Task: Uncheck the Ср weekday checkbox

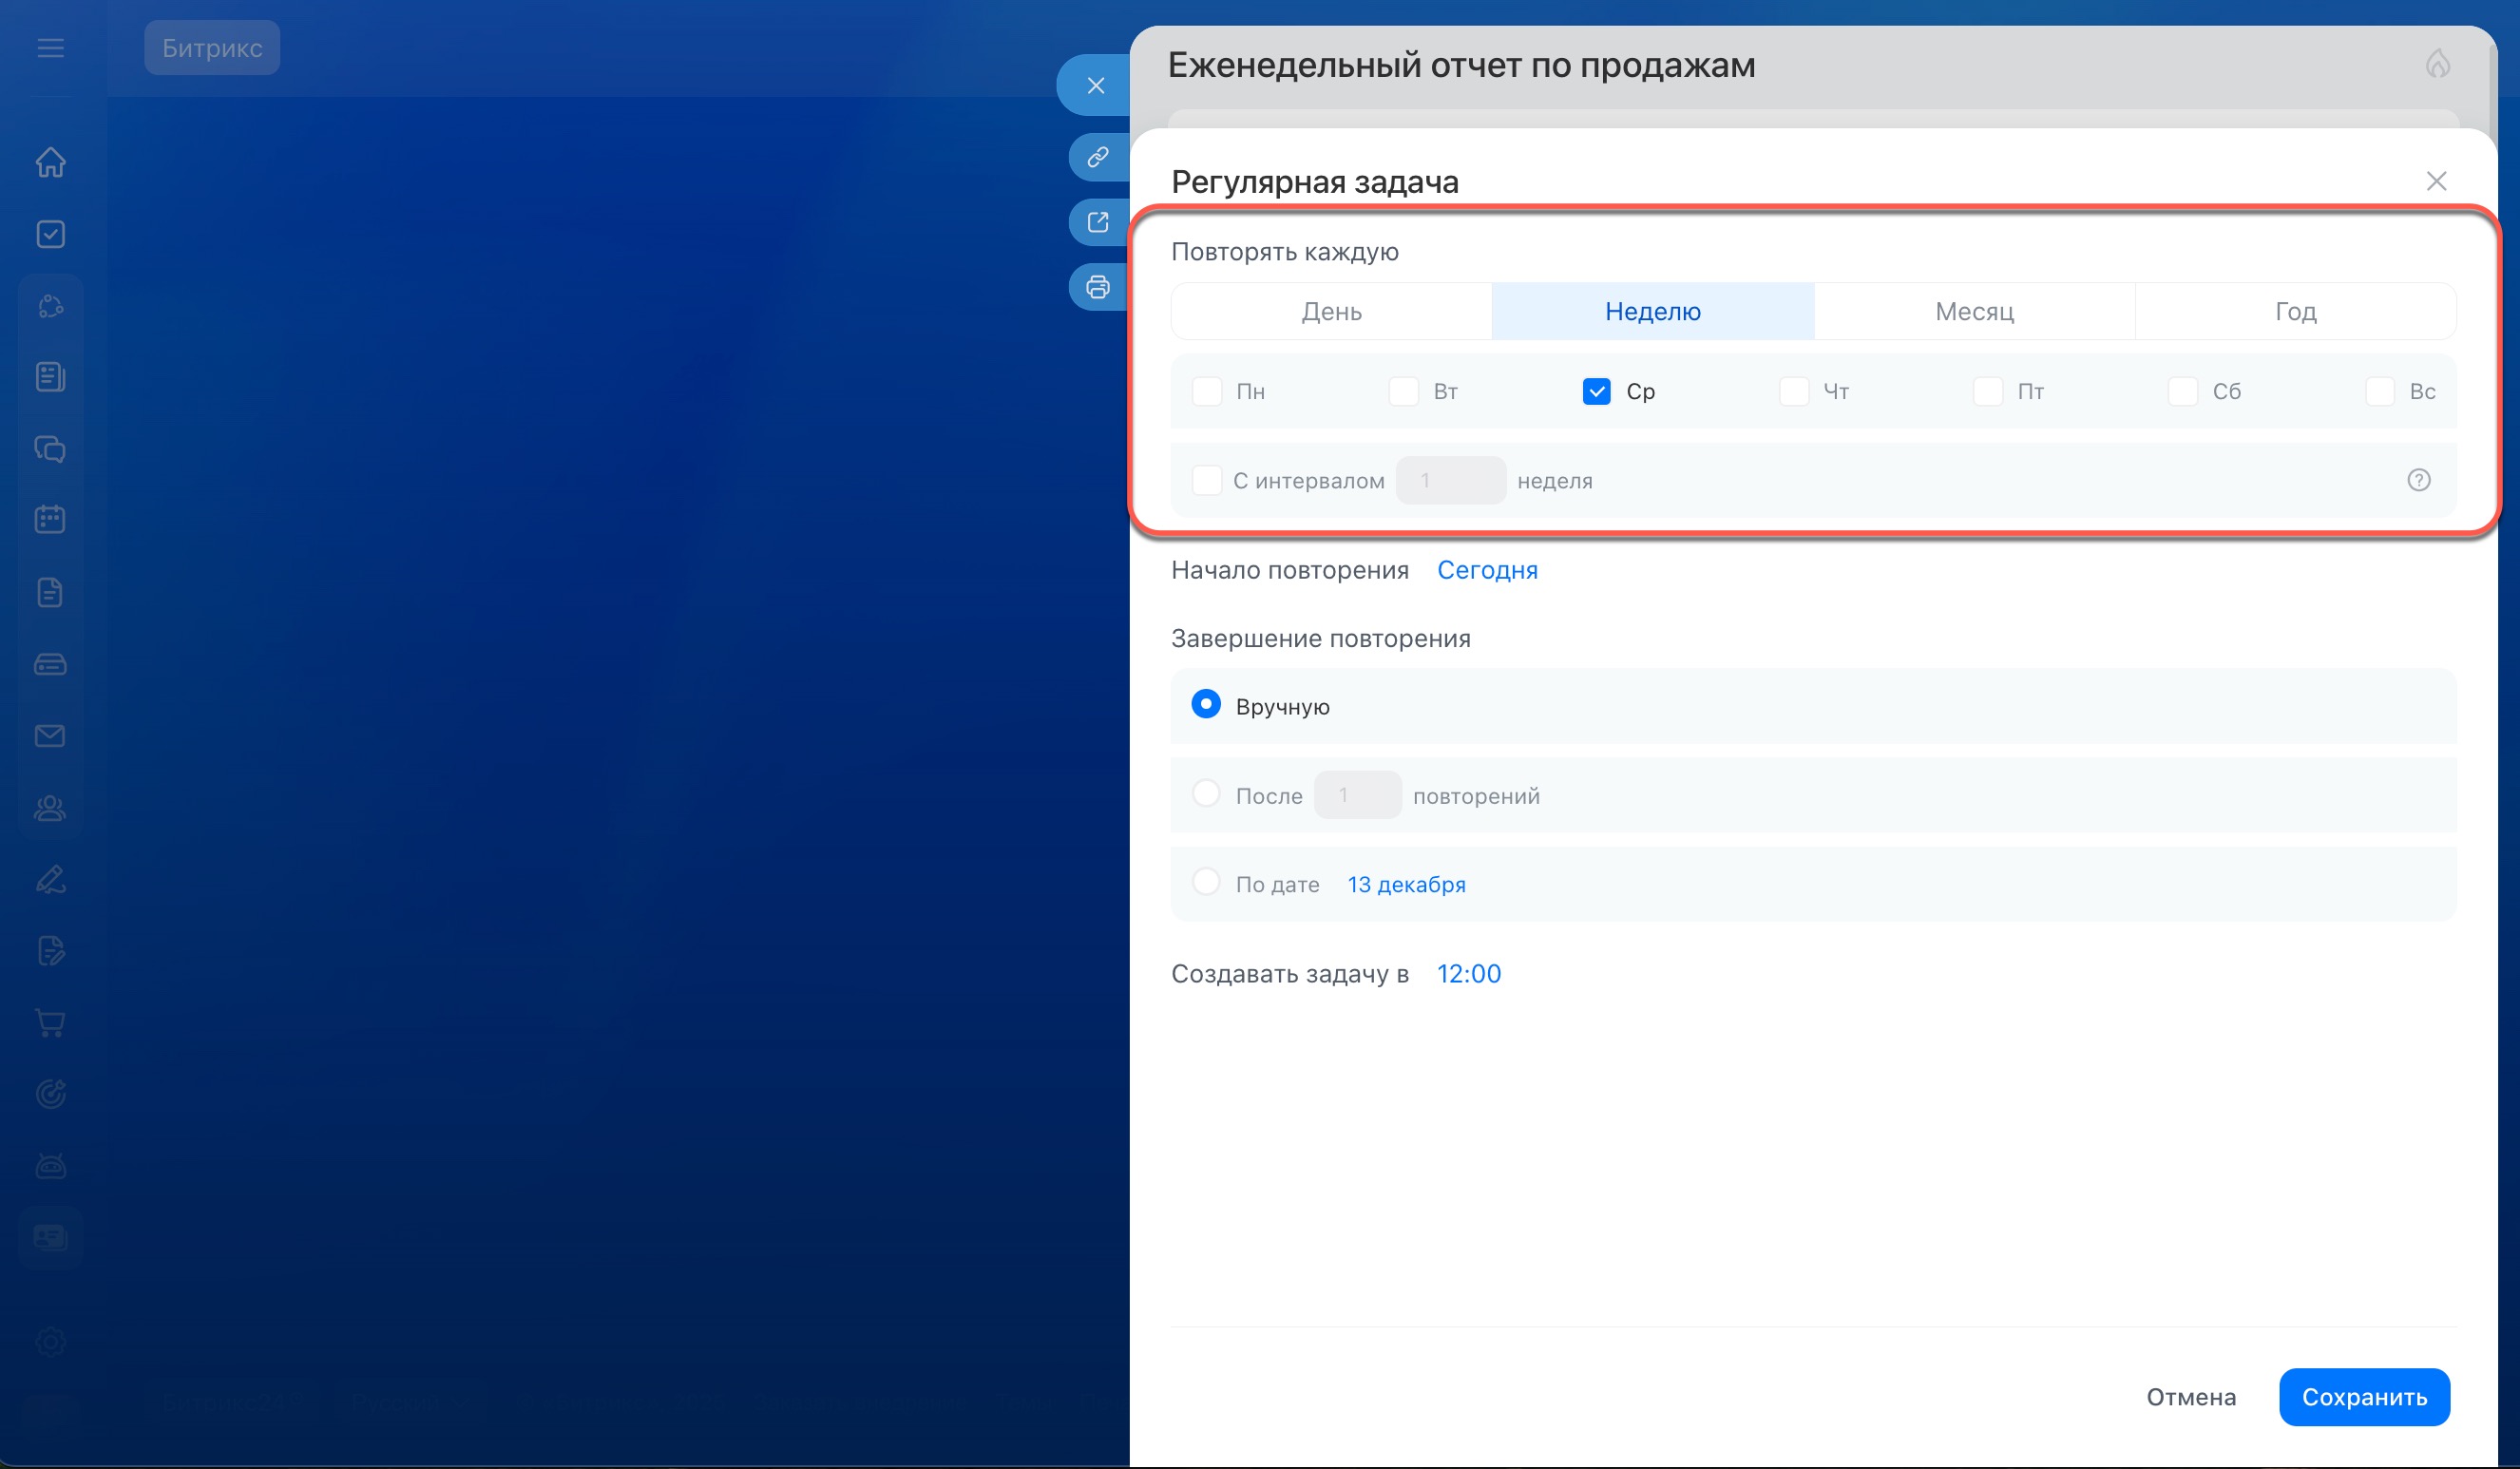Action: (1596, 391)
